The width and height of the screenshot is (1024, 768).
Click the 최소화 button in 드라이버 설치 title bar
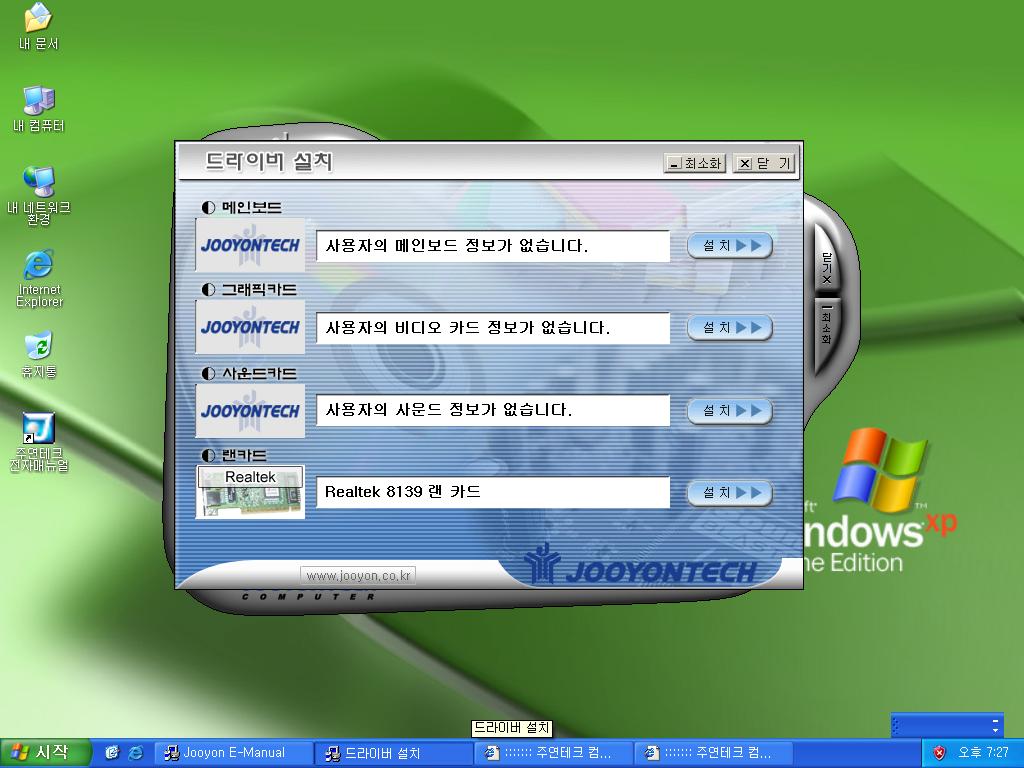(x=695, y=163)
